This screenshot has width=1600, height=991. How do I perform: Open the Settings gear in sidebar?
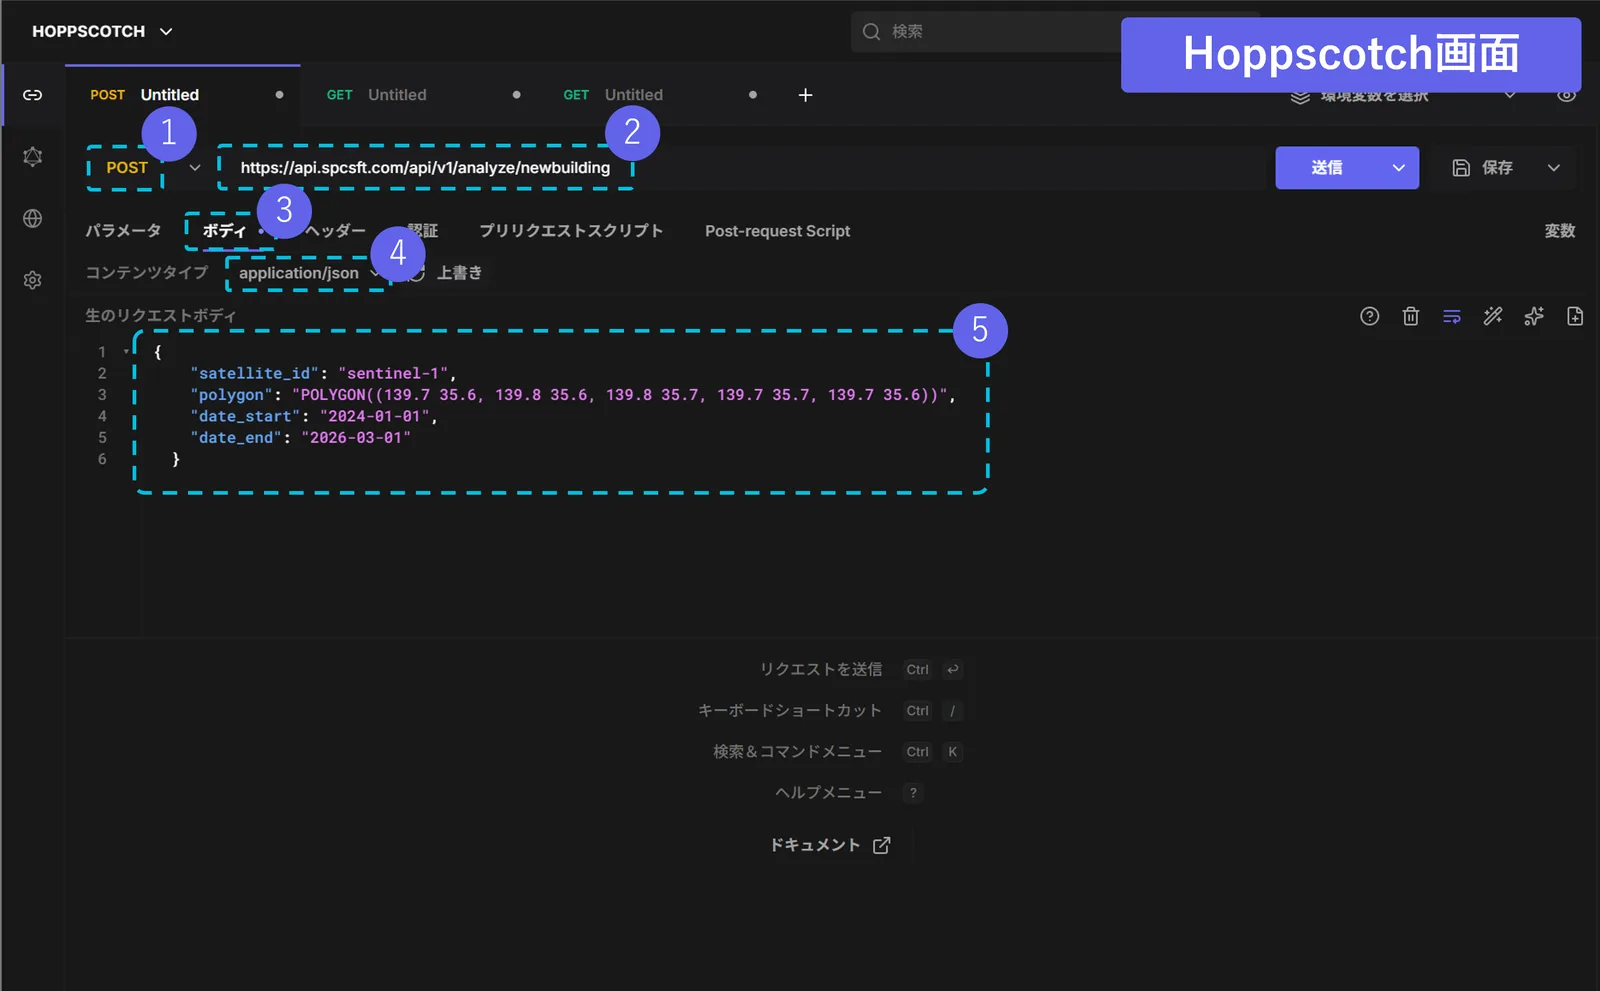coord(33,280)
